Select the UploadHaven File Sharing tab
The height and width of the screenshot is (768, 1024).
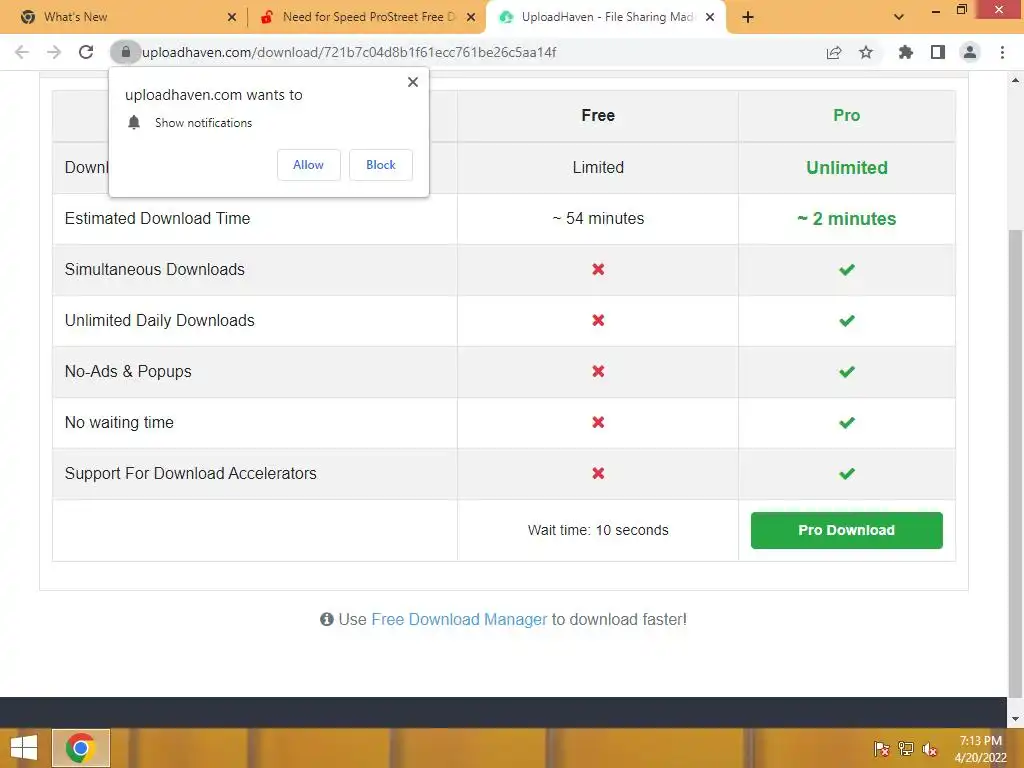click(x=605, y=17)
